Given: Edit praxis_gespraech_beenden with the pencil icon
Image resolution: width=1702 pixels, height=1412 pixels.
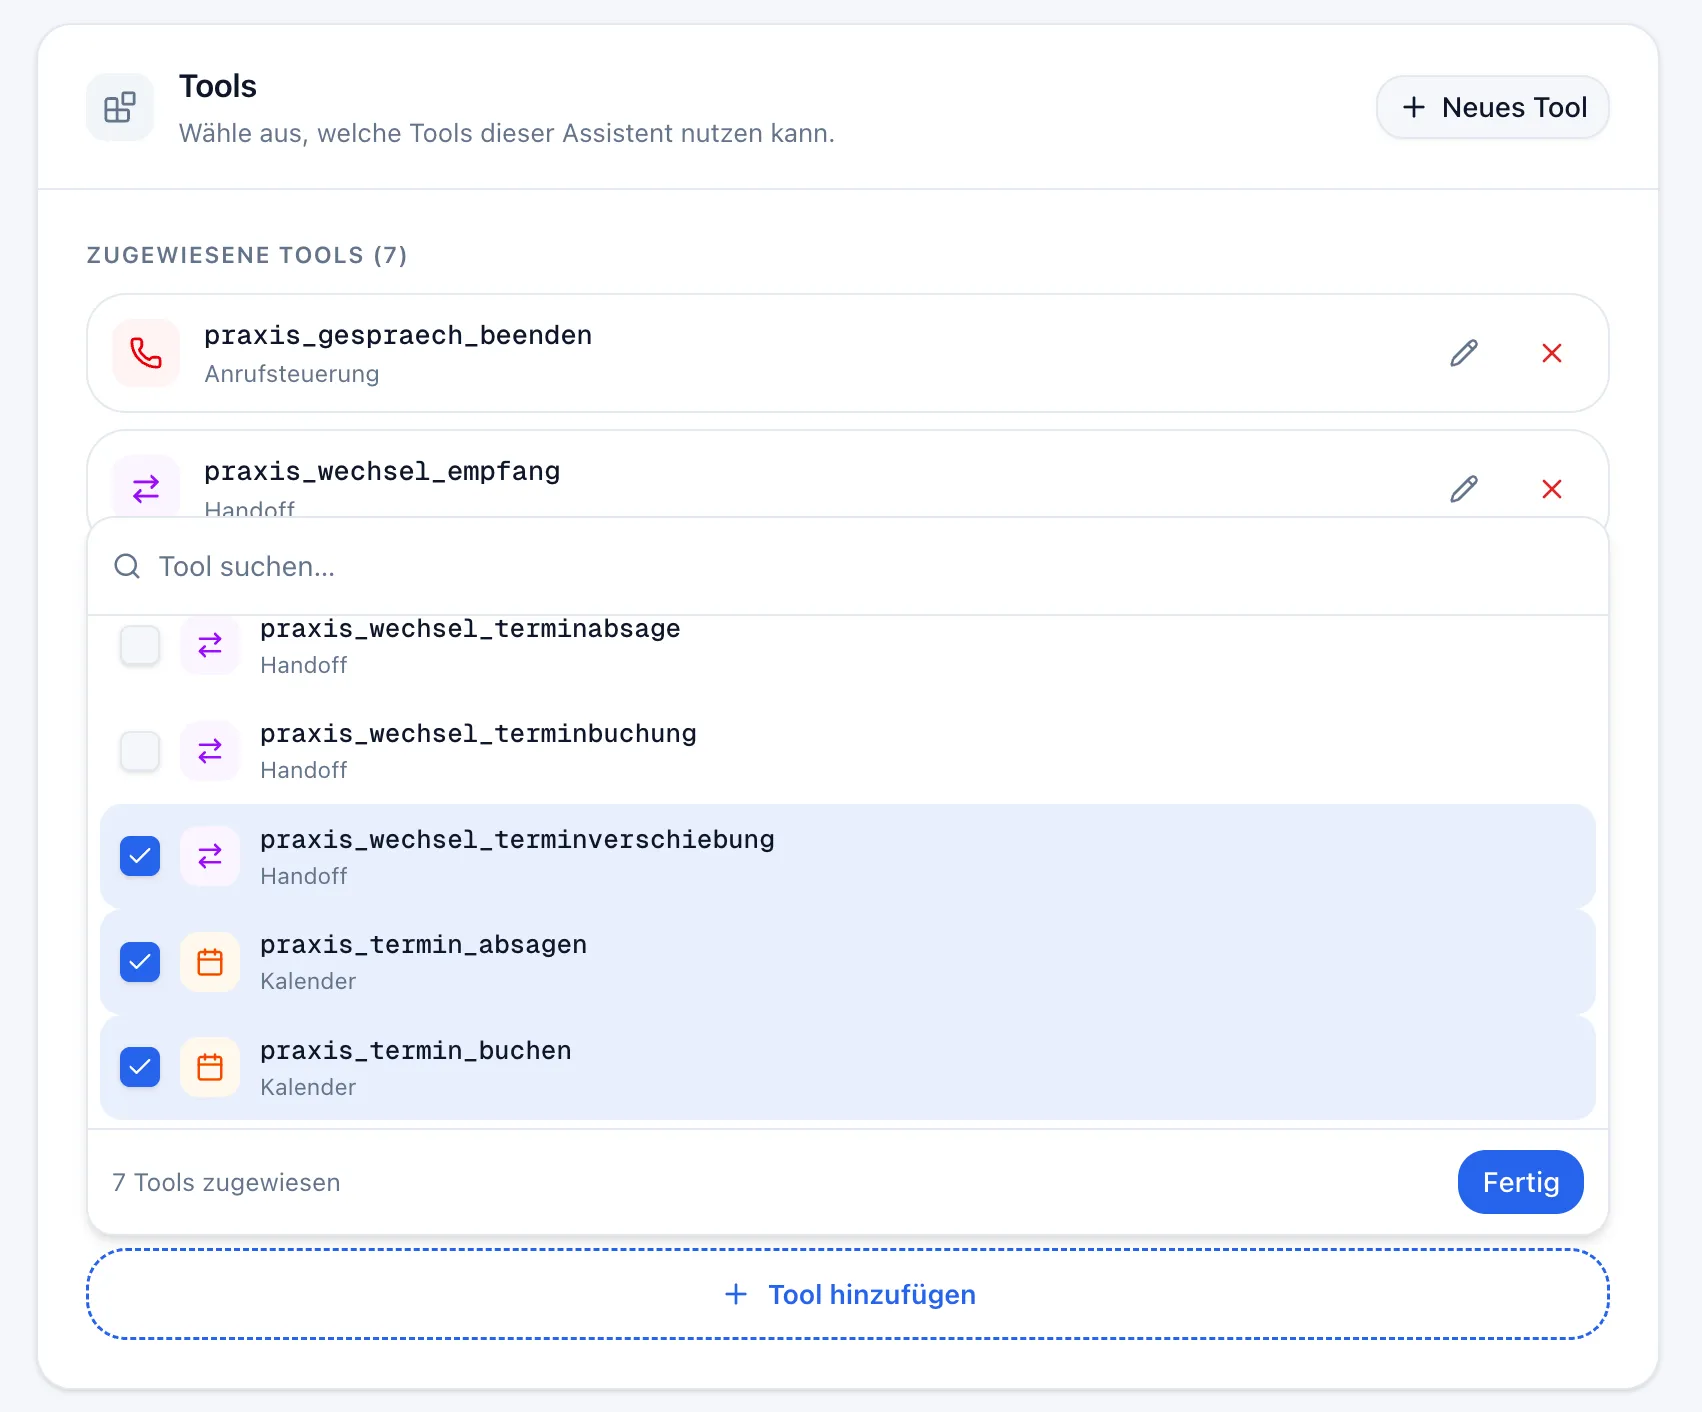Looking at the screenshot, I should [1463, 353].
